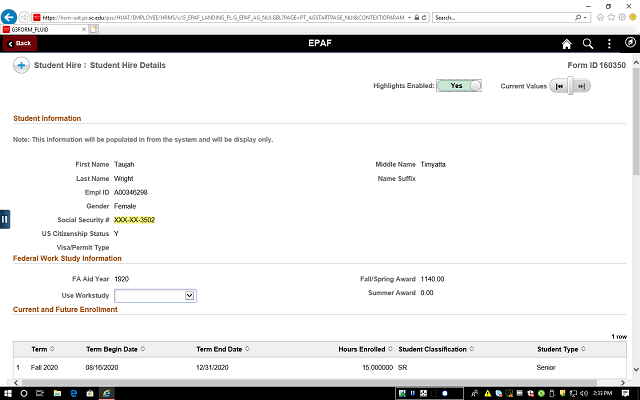Click the Empl ID value A00346298
Image resolution: width=640 pixels, height=400 pixels.
coord(131,192)
